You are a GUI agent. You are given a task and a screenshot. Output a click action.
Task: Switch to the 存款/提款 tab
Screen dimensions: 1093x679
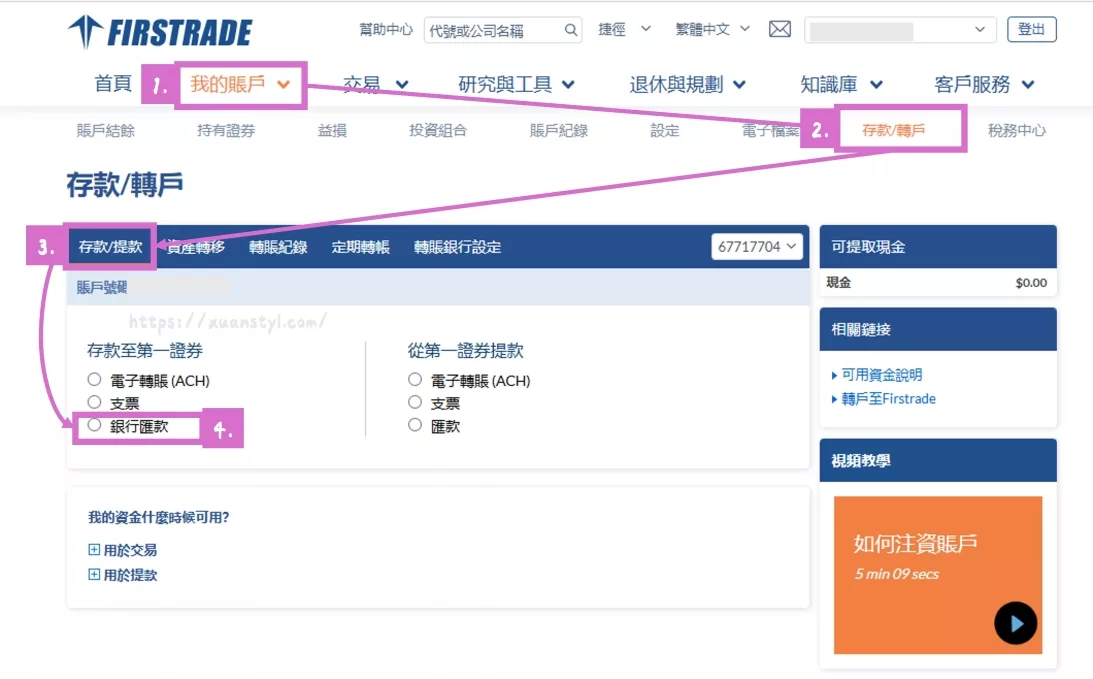pyautogui.click(x=110, y=247)
